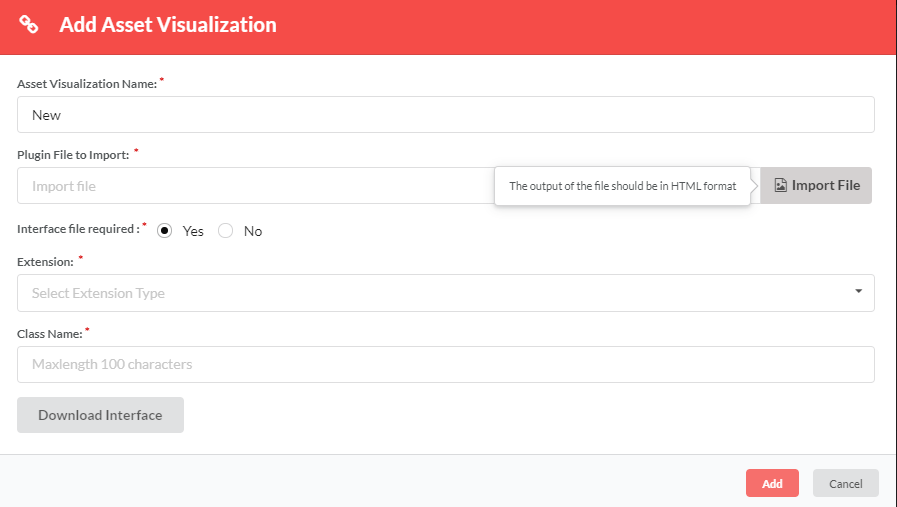Image resolution: width=897 pixels, height=507 pixels.
Task: Focus the Asset Visualization Name field
Action: click(x=445, y=115)
